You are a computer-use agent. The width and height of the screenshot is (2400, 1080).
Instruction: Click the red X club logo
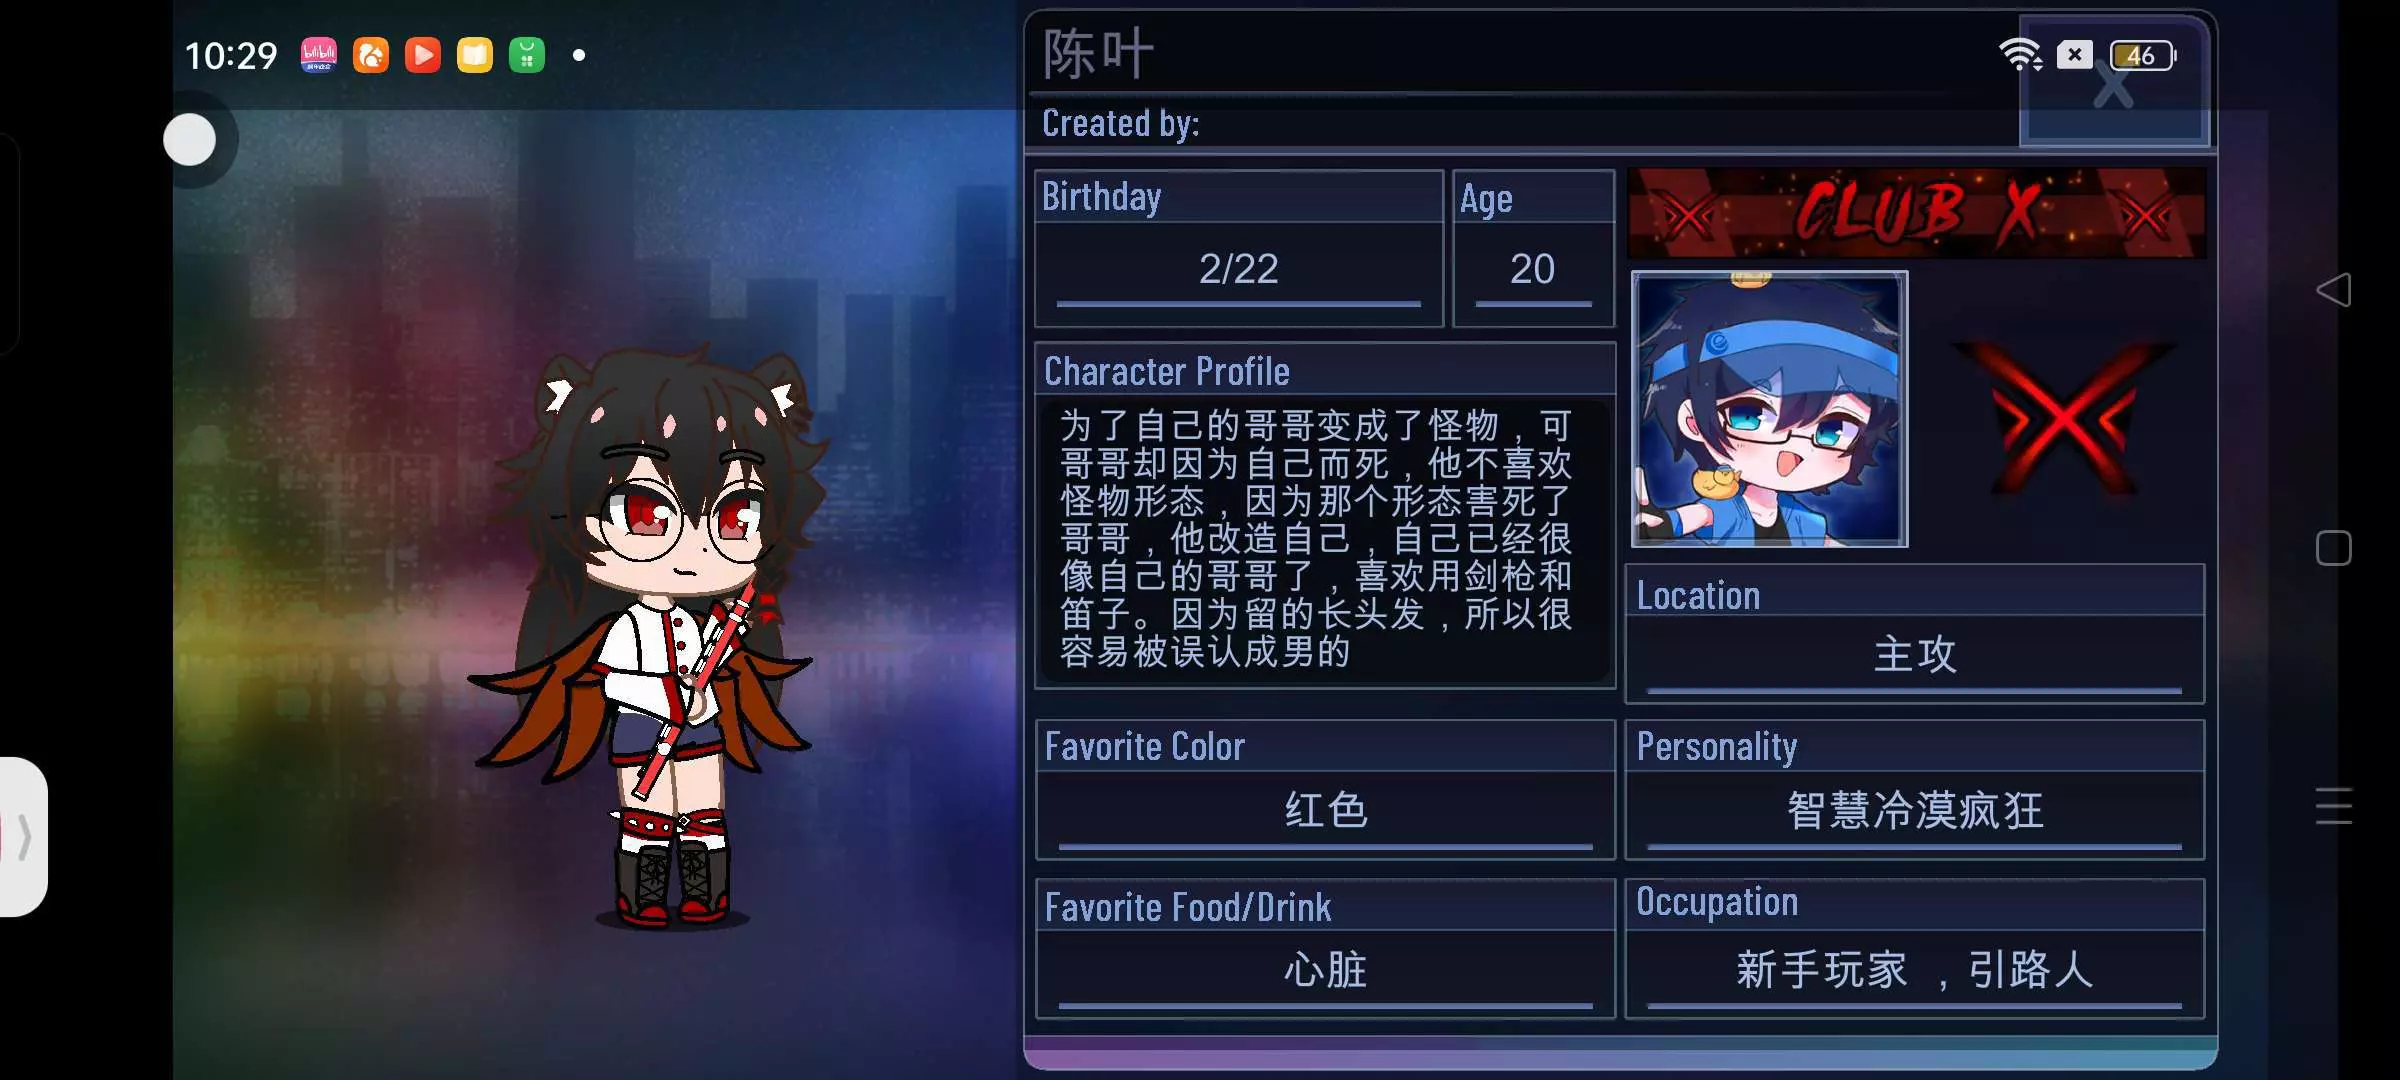click(2062, 418)
